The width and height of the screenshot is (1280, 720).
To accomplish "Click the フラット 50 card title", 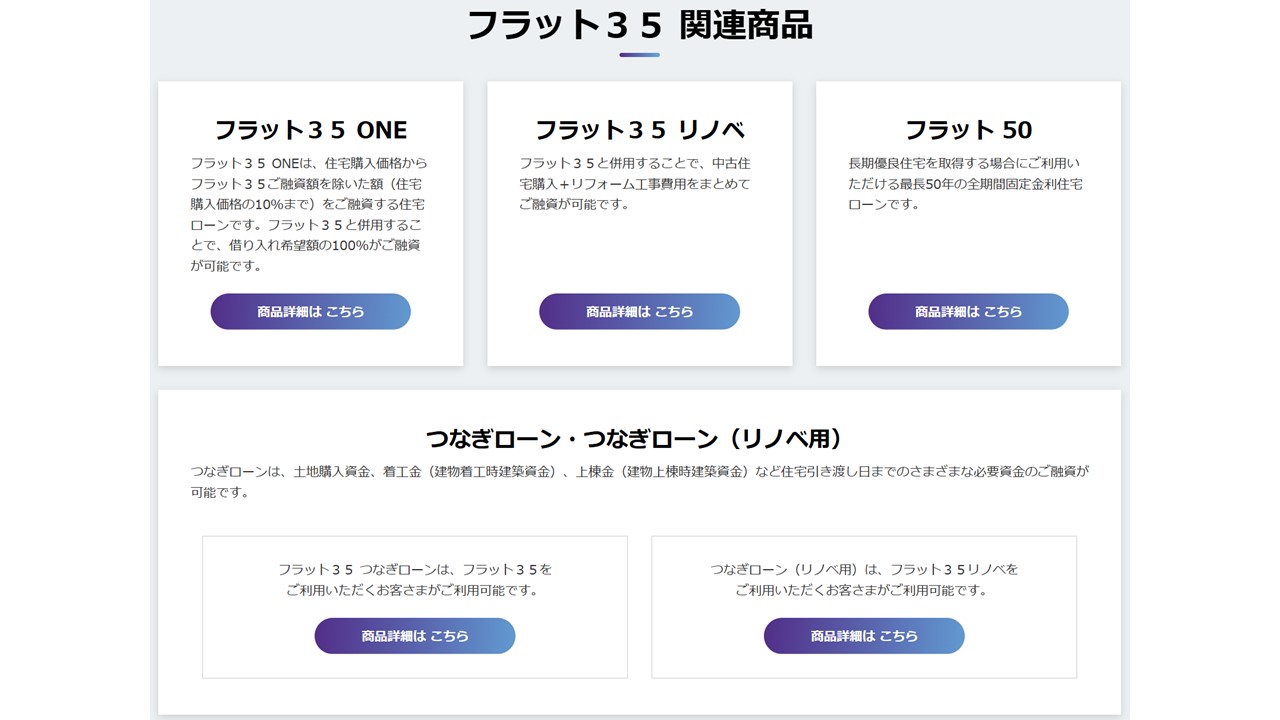I will click(968, 130).
